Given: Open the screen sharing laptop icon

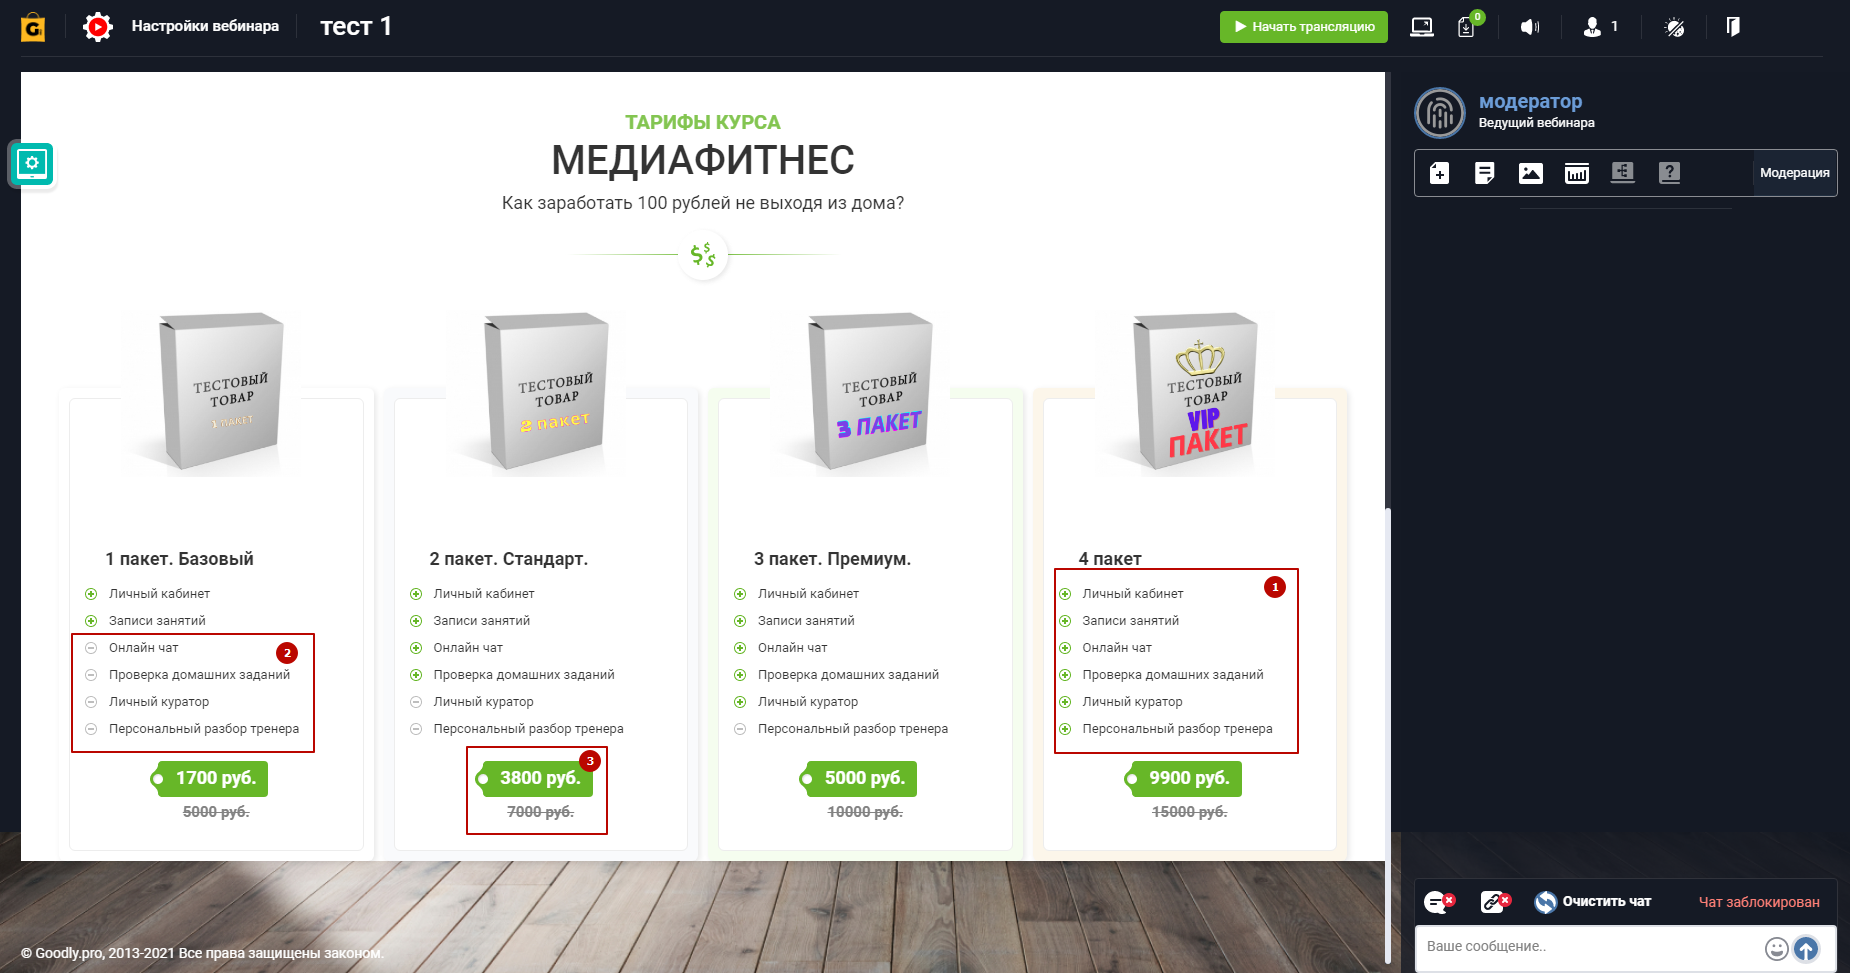Looking at the screenshot, I should pos(1421,27).
